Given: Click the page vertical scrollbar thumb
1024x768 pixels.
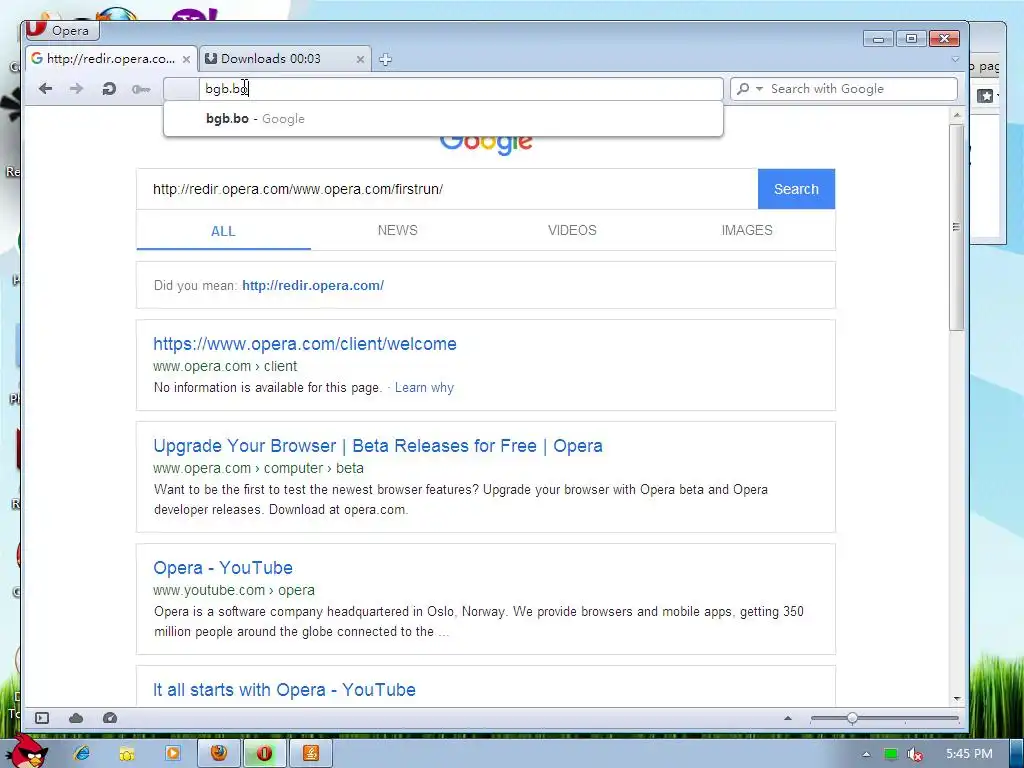Looking at the screenshot, I should pyautogui.click(x=957, y=227).
